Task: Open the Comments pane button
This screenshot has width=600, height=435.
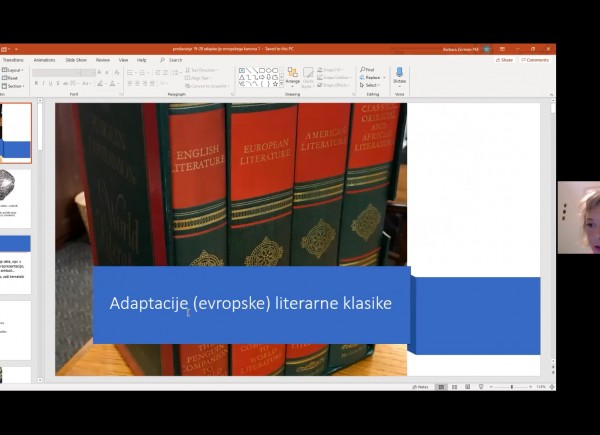Action: [x=535, y=60]
